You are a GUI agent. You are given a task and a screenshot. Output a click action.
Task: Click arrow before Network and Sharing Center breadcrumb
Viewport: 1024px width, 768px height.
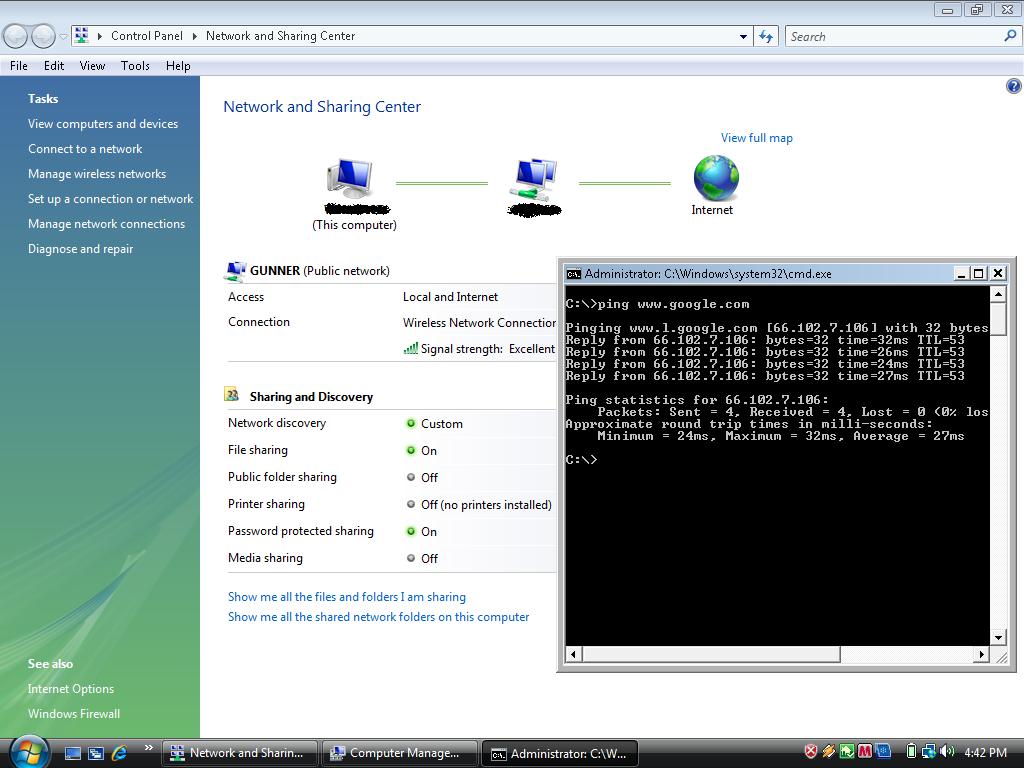(x=195, y=36)
